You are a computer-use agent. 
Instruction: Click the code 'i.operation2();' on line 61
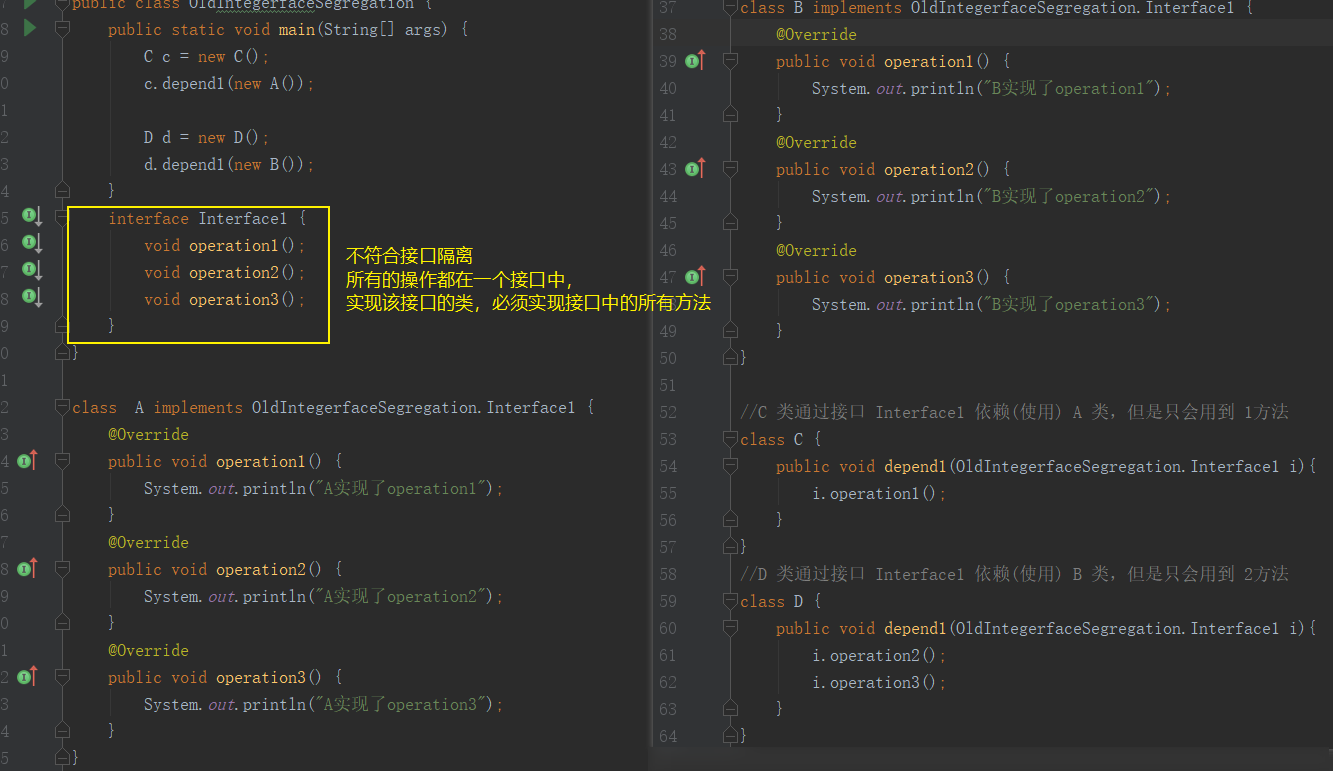click(878, 655)
